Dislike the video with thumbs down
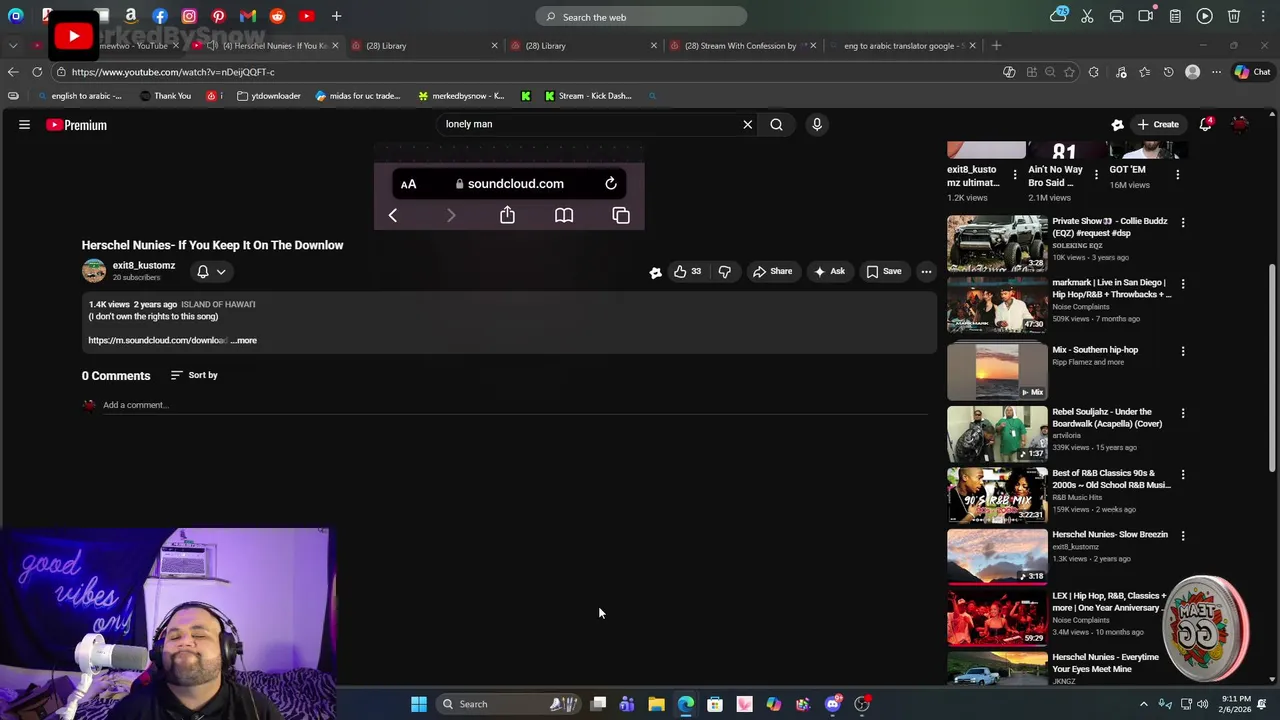1280x720 pixels. point(725,271)
